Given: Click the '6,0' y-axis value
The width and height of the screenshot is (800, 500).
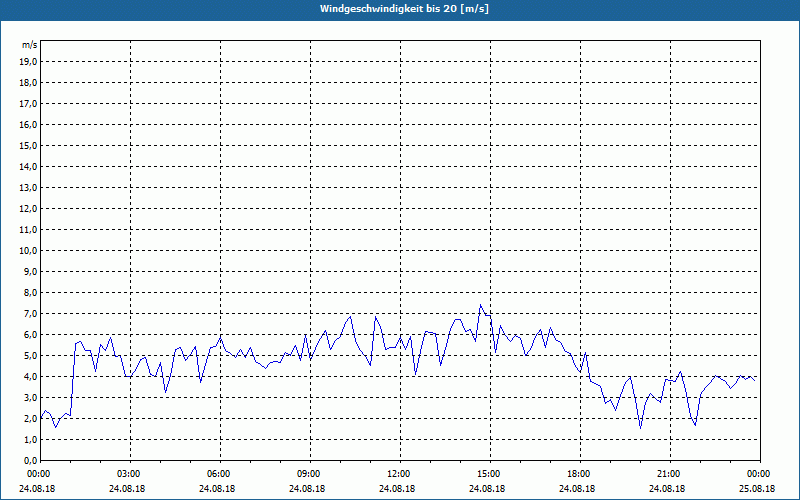Looking at the screenshot, I should click(x=30, y=335).
